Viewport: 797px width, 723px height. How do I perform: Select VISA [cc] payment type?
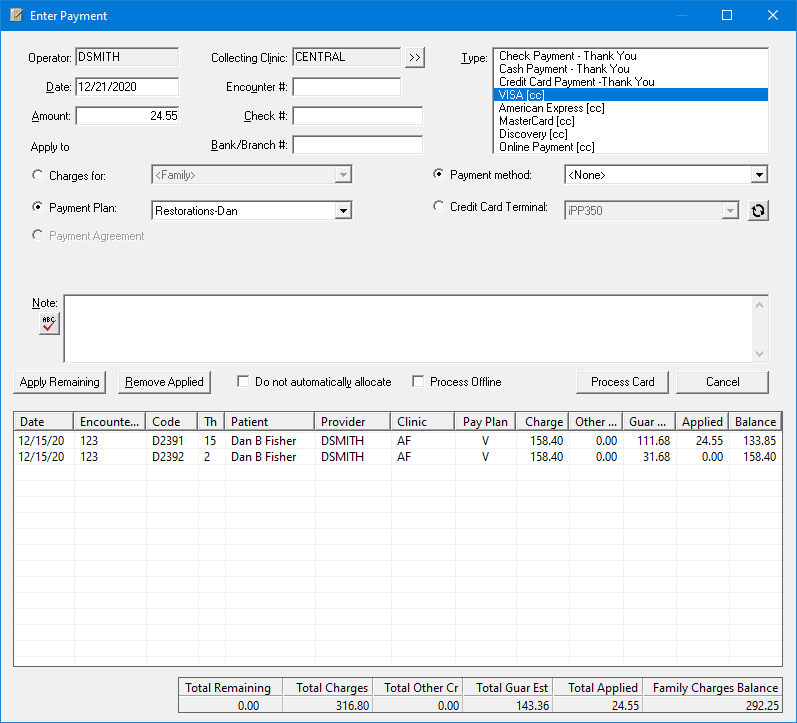630,95
